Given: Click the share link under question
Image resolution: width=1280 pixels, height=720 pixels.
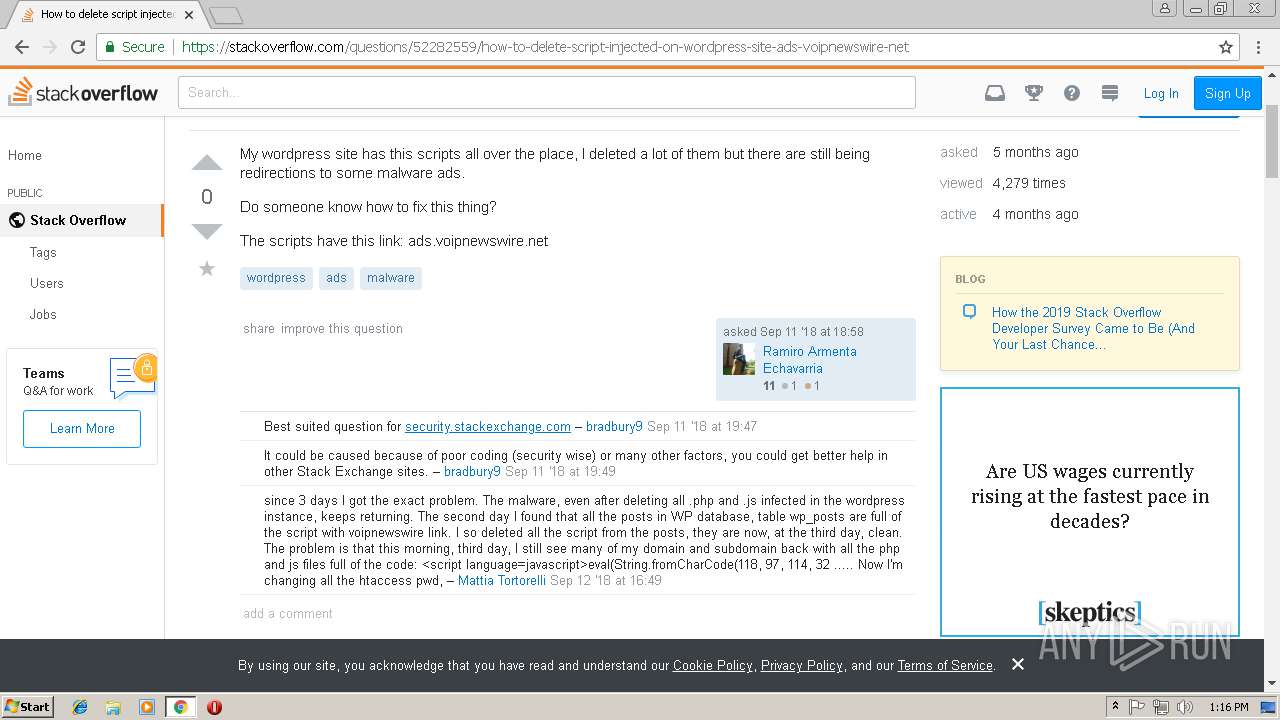Looking at the screenshot, I should (259, 328).
